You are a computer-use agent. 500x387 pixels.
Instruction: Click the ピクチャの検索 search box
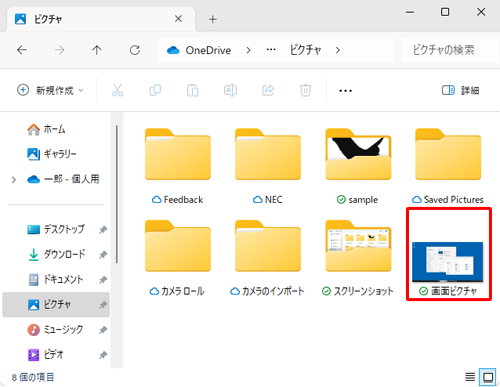450,50
